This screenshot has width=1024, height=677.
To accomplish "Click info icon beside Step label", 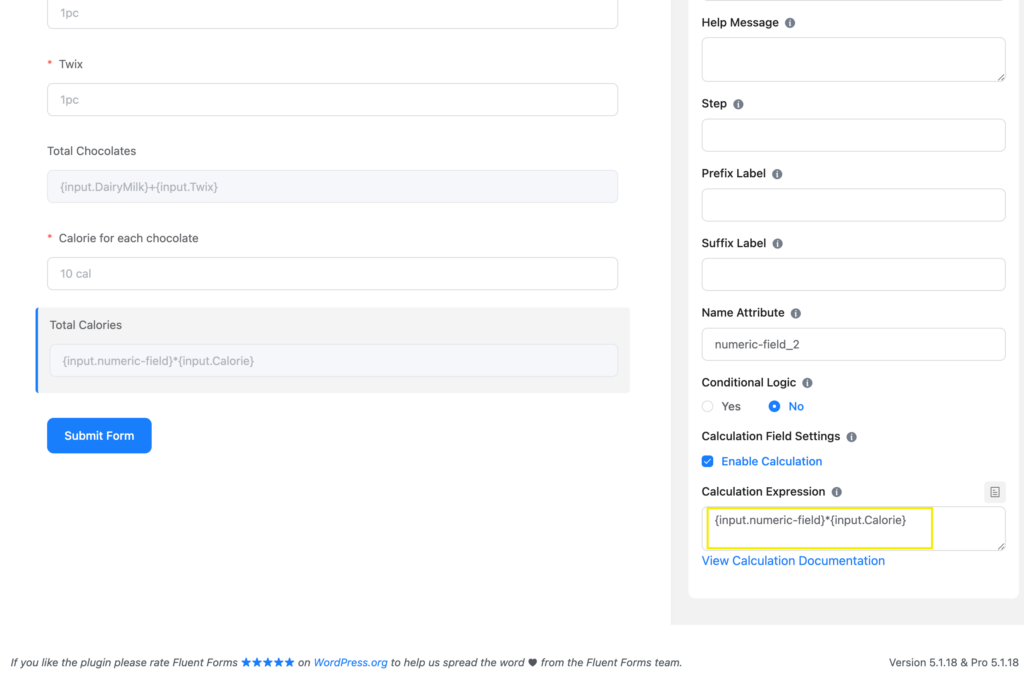I will click(738, 104).
